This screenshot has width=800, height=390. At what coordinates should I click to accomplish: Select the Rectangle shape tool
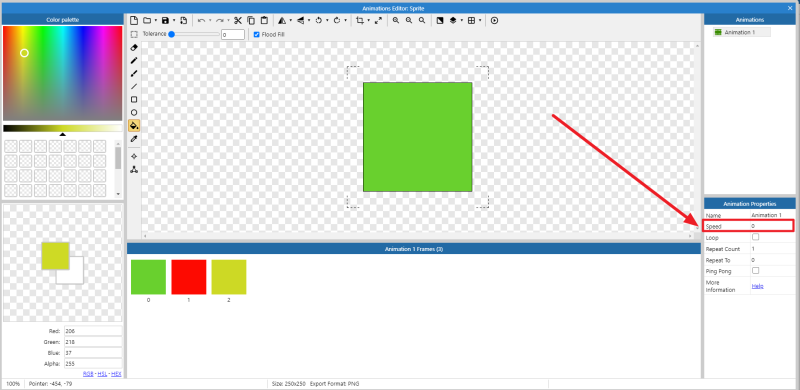(x=134, y=100)
